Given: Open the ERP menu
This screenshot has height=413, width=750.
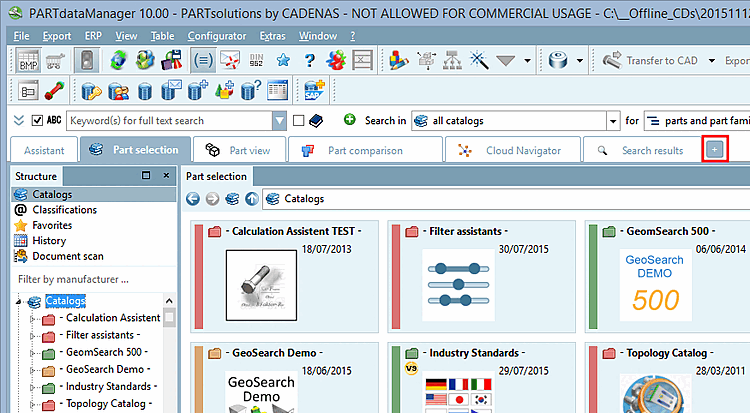Looking at the screenshot, I should [93, 36].
